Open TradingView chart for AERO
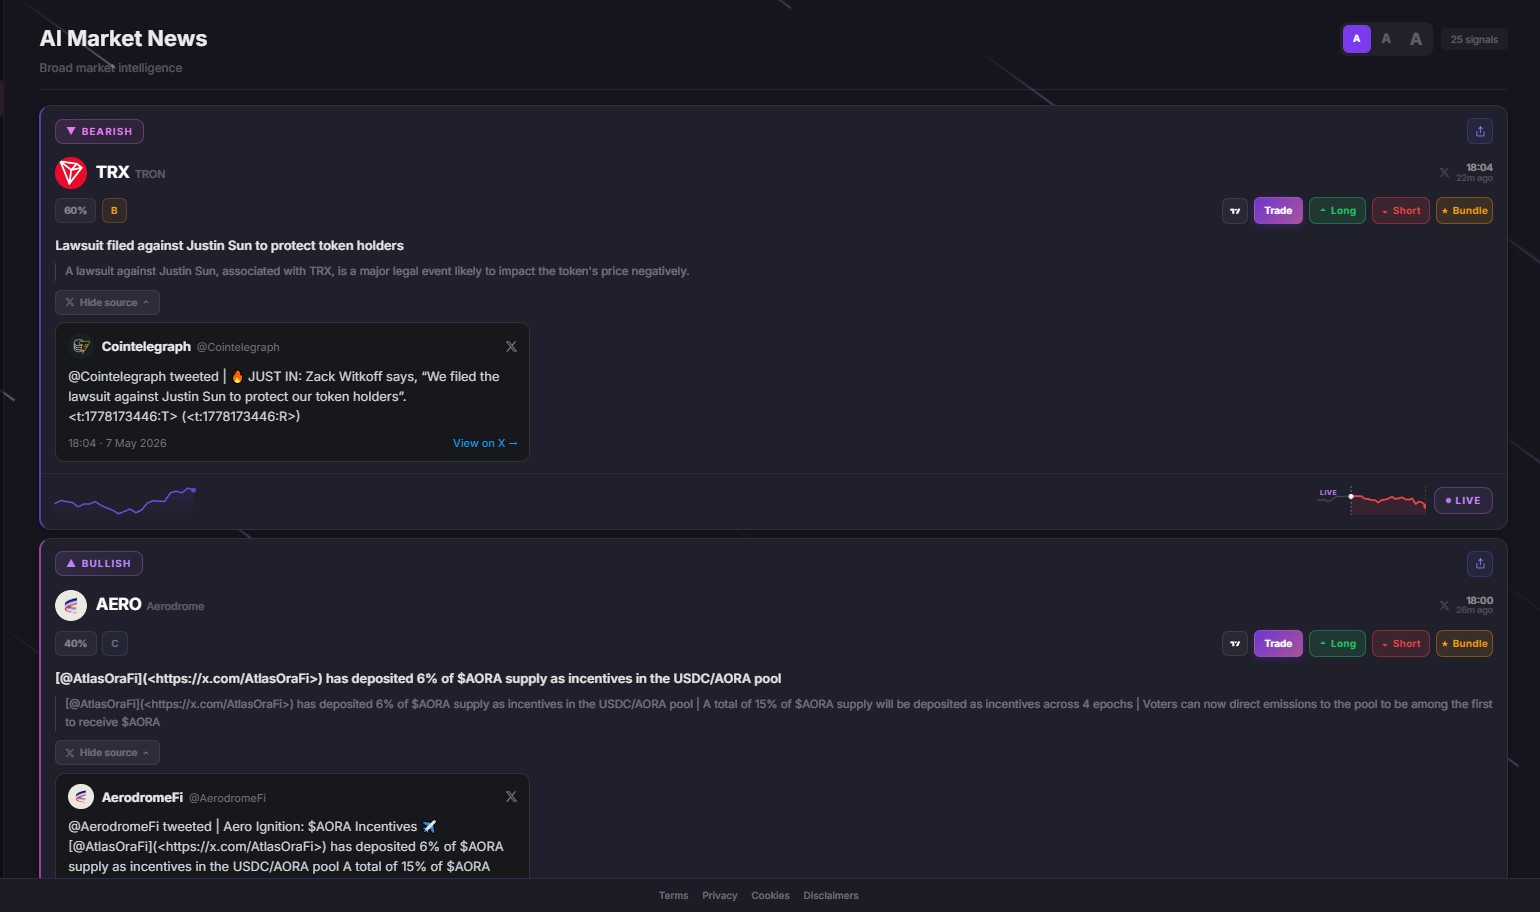This screenshot has height=912, width=1540. [1235, 643]
